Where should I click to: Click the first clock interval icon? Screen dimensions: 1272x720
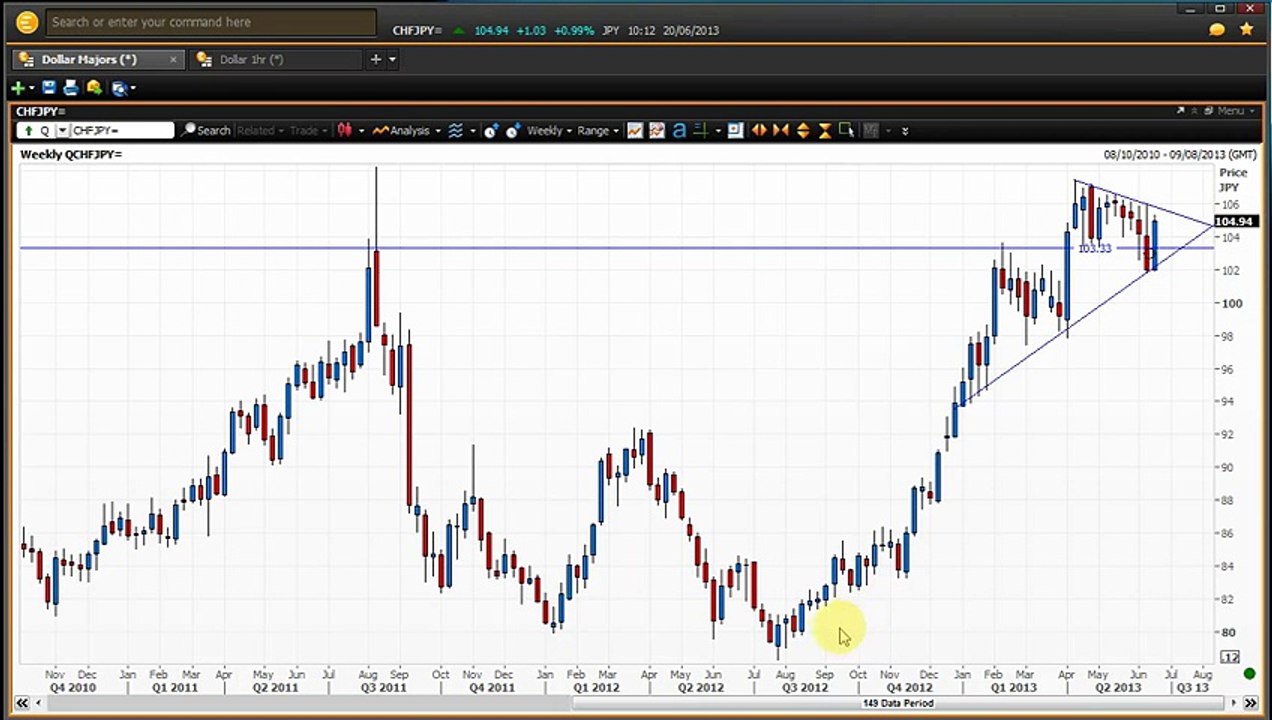click(491, 130)
